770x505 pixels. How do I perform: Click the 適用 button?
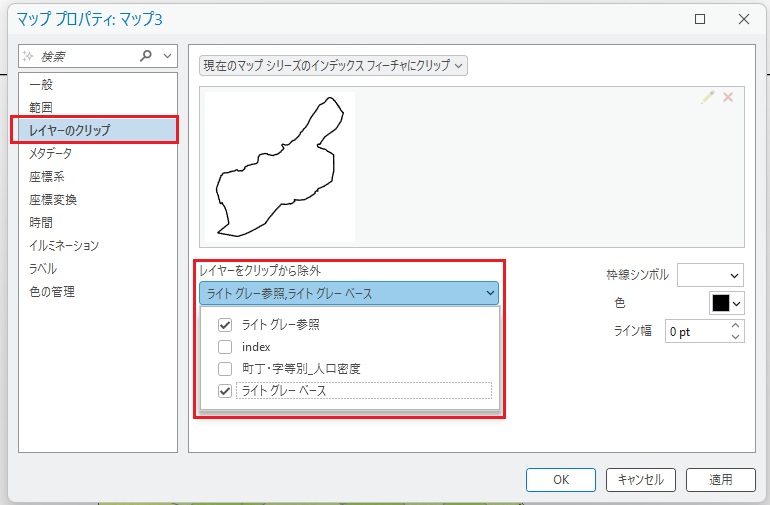(x=721, y=479)
